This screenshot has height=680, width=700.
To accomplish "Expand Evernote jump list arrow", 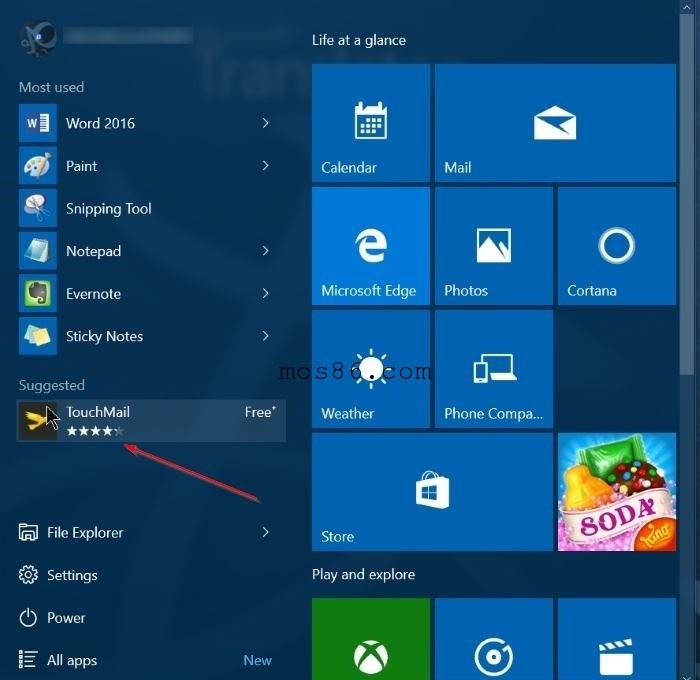I will (266, 293).
